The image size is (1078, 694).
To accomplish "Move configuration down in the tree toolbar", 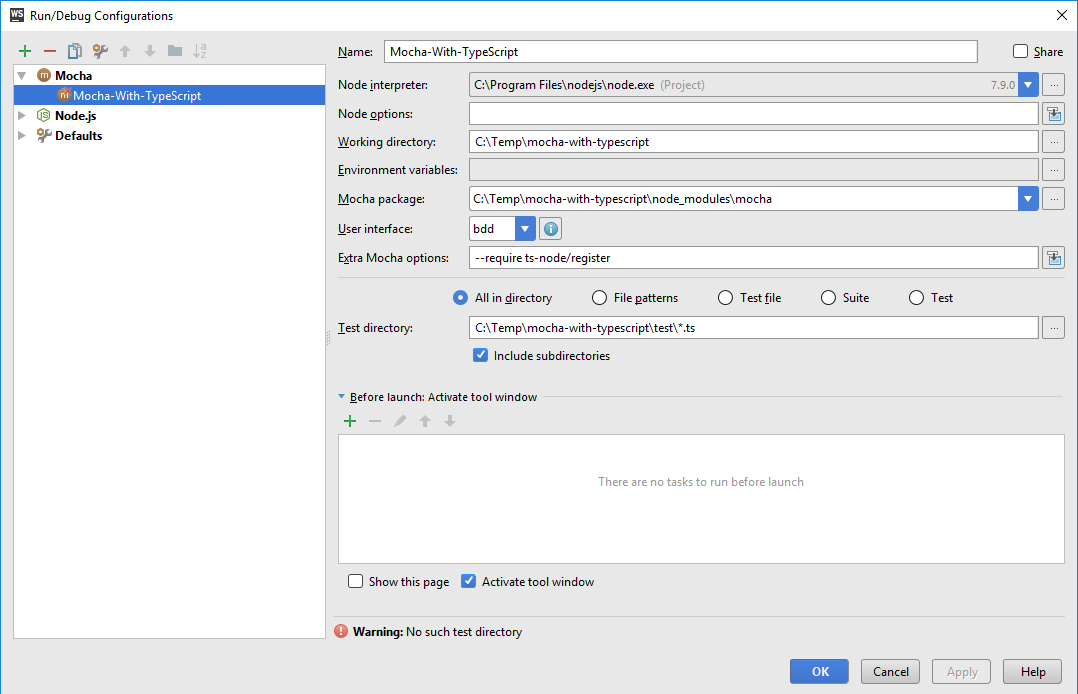I will tap(150, 51).
